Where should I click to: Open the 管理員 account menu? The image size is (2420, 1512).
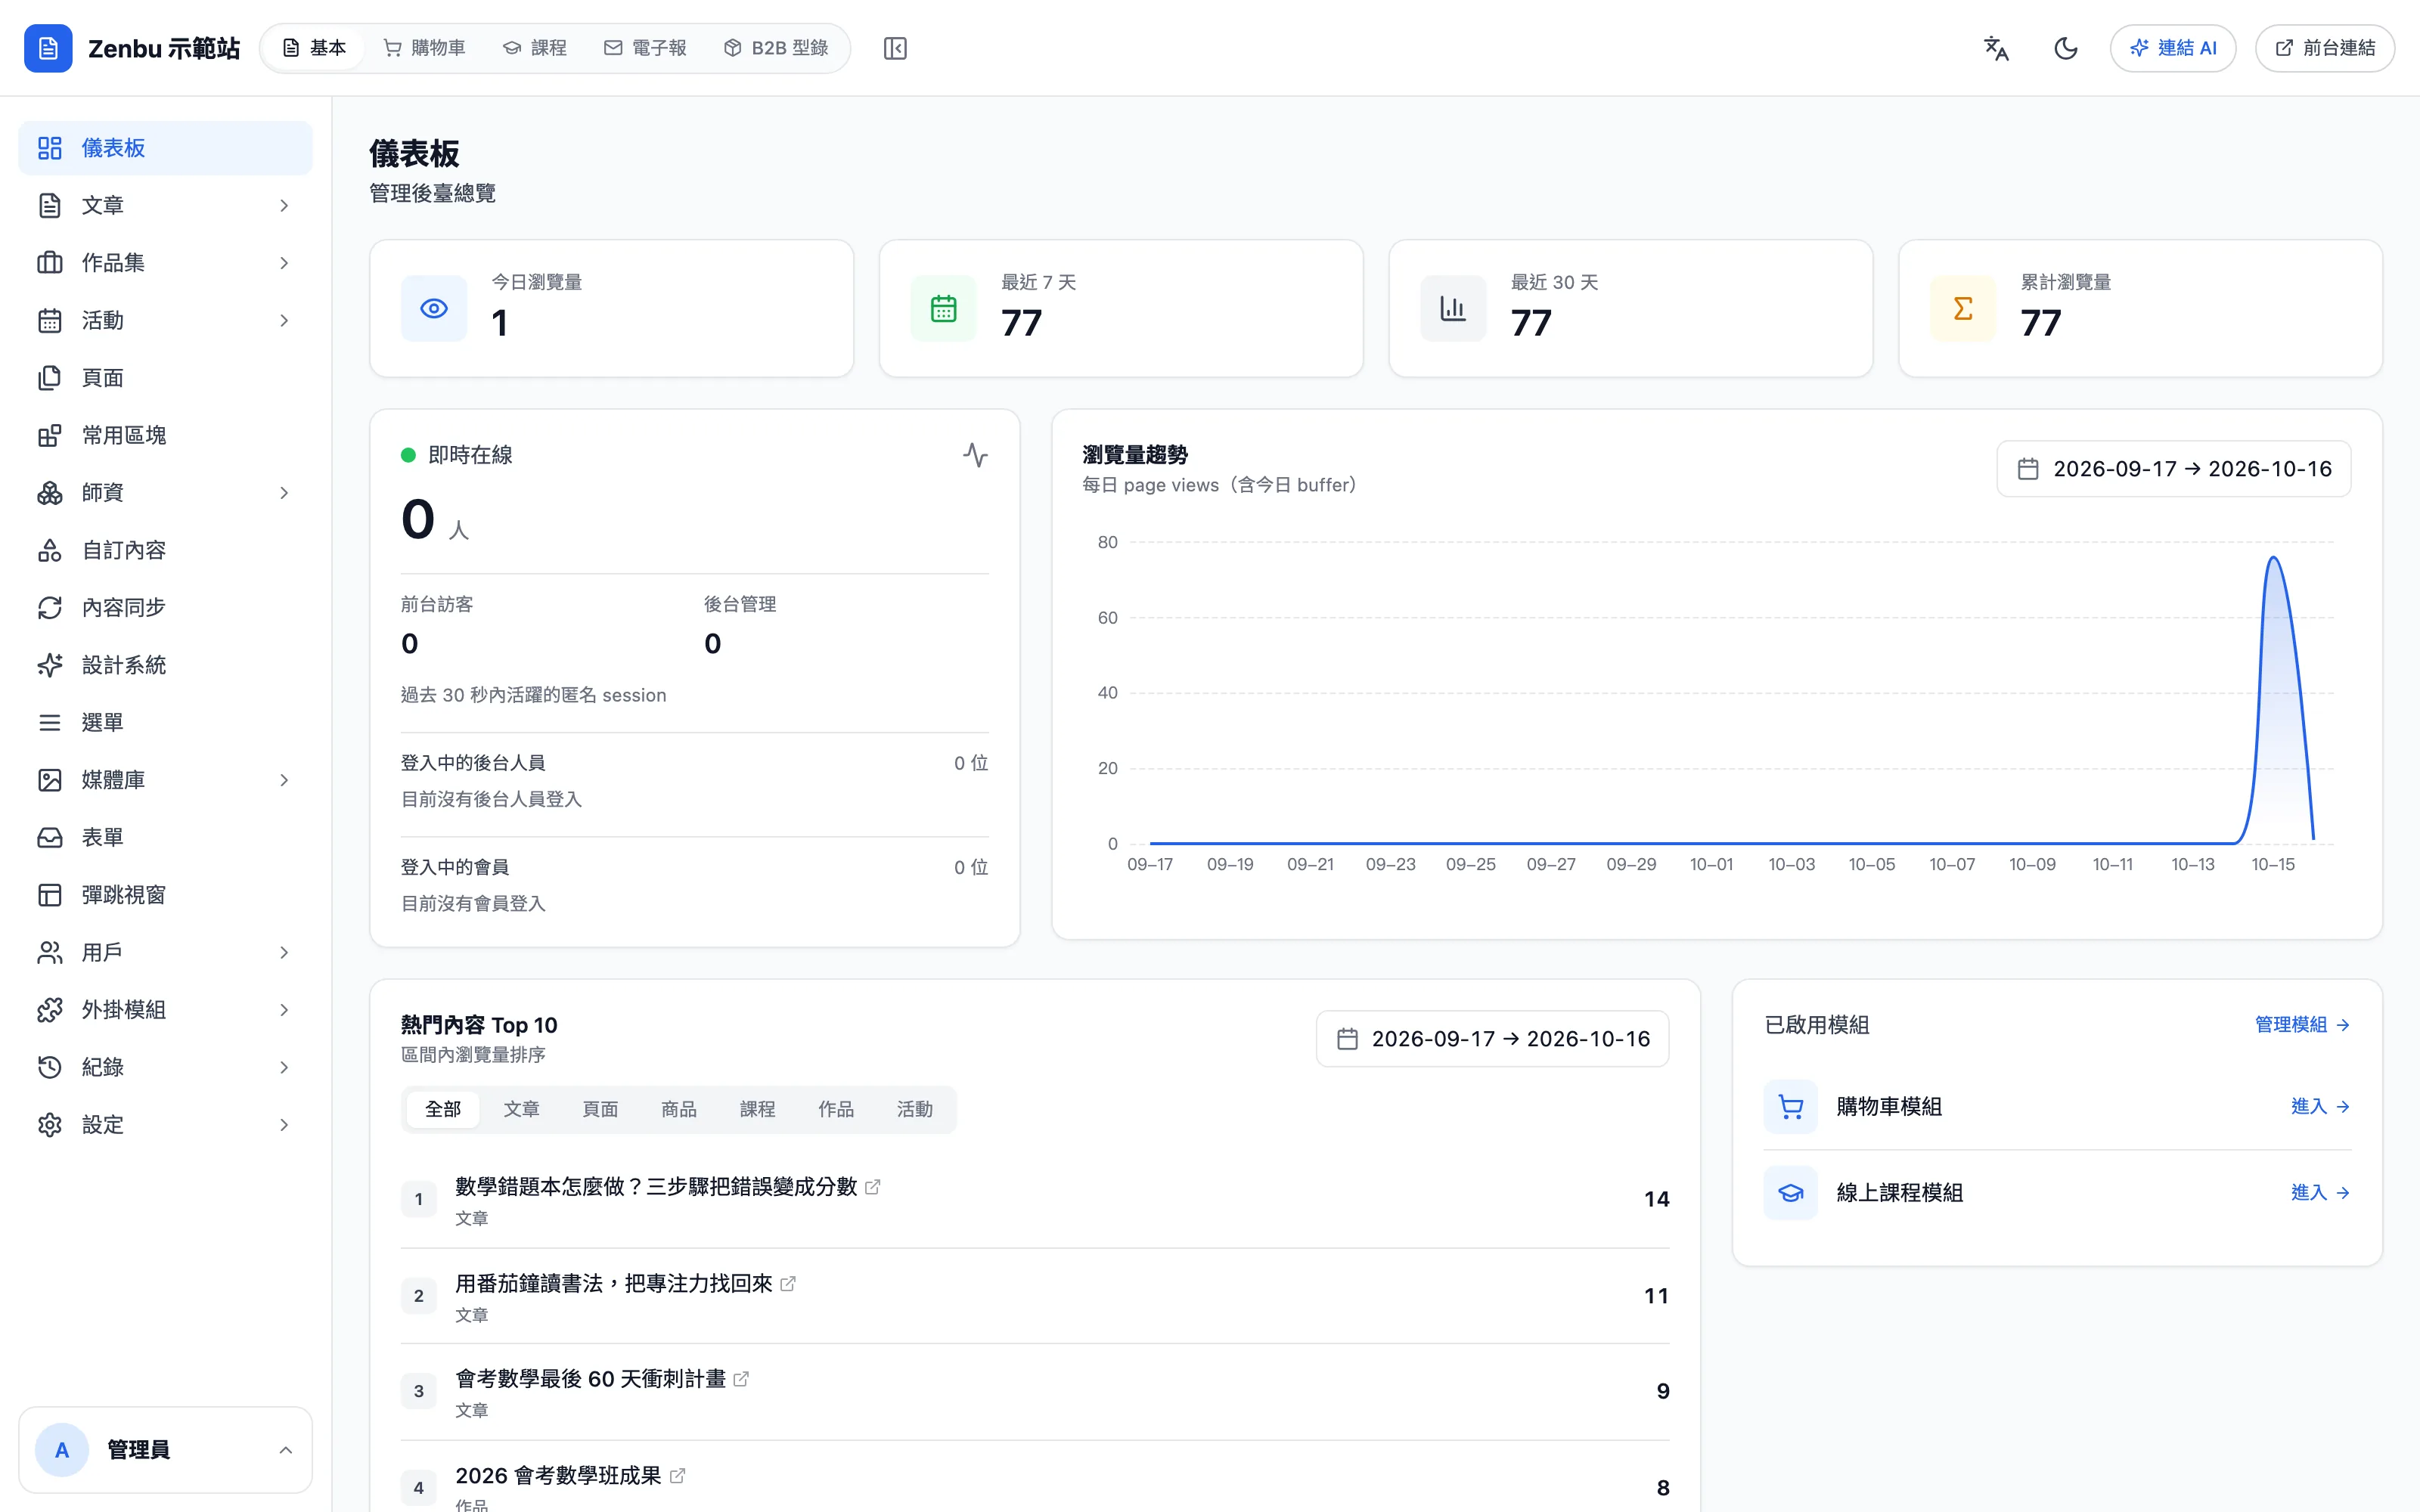(x=165, y=1450)
